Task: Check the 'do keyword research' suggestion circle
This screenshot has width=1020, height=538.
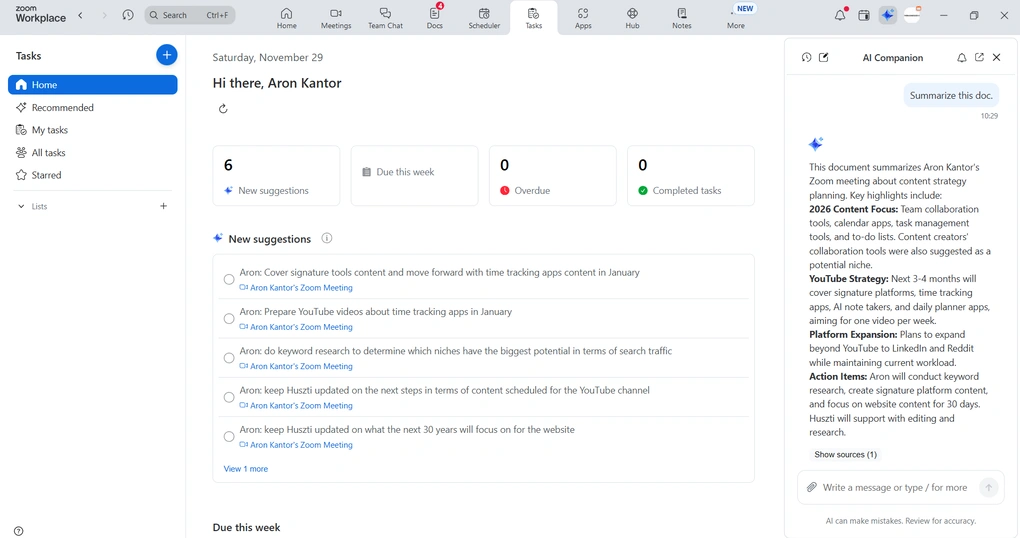Action: 229,358
